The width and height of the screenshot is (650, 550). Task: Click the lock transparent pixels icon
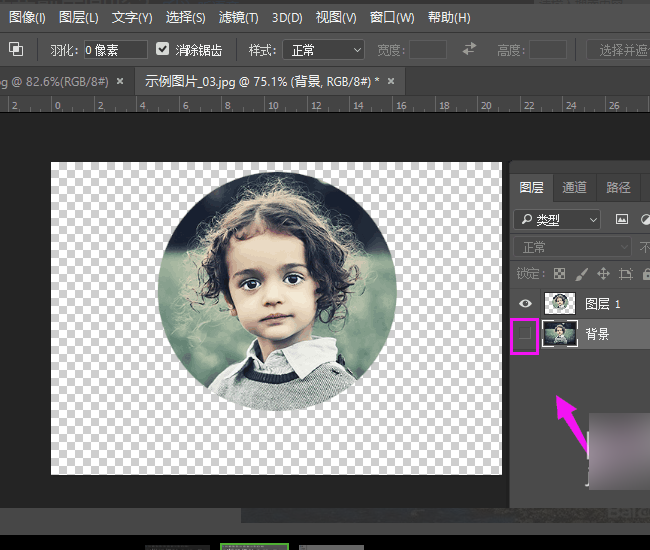click(560, 273)
